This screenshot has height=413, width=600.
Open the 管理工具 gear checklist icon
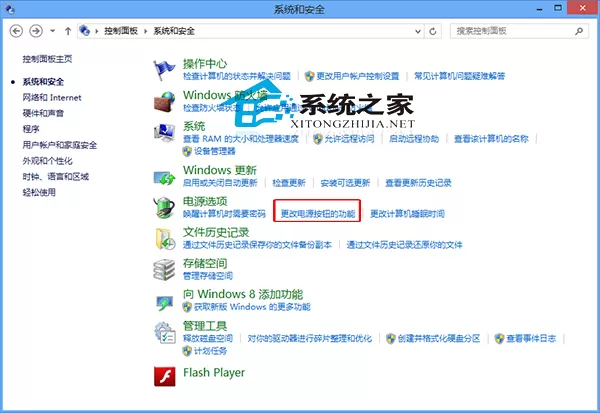(x=165, y=333)
